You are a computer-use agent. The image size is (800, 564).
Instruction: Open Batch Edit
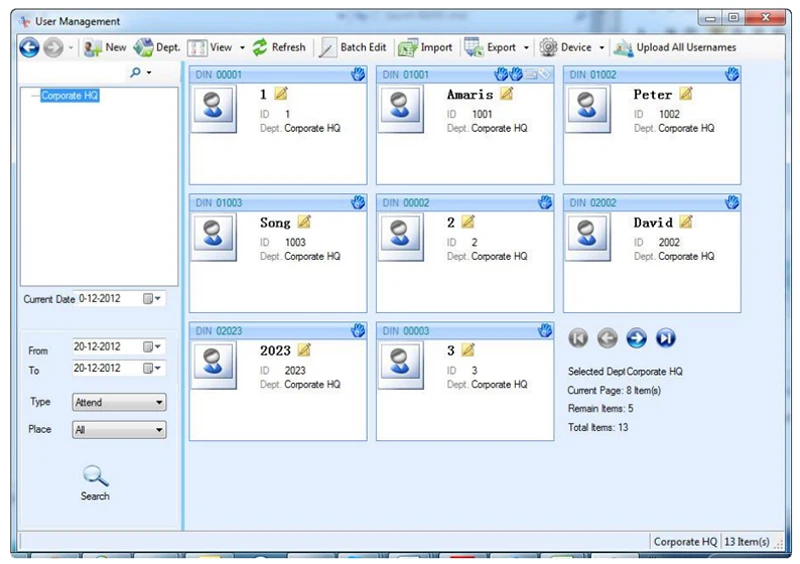[352, 47]
